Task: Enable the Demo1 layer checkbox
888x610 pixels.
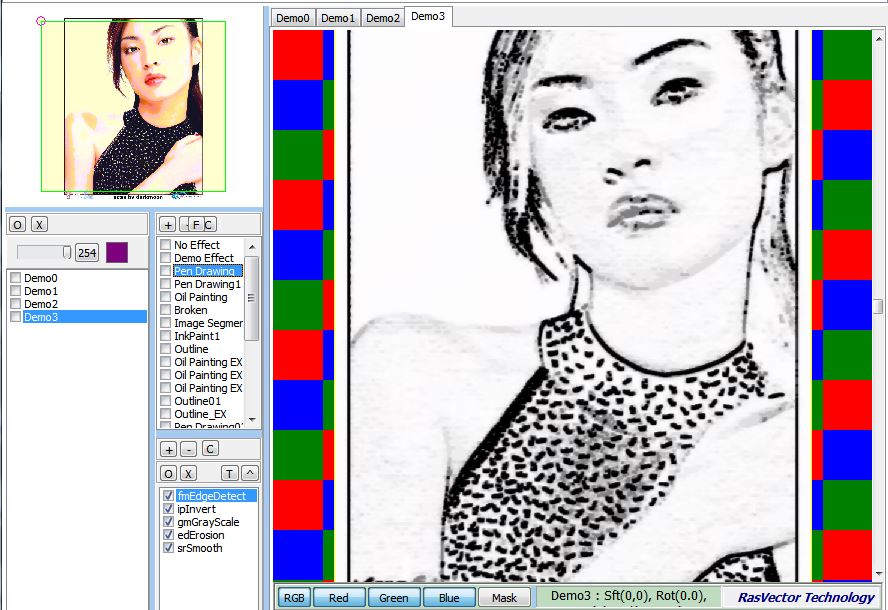Action: [x=16, y=291]
